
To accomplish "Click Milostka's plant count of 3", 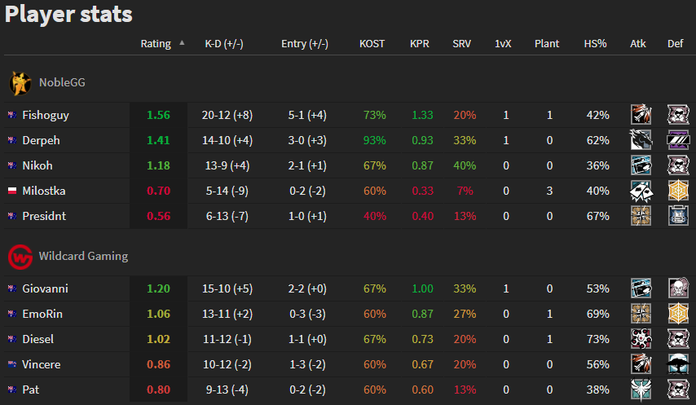I will tap(550, 191).
